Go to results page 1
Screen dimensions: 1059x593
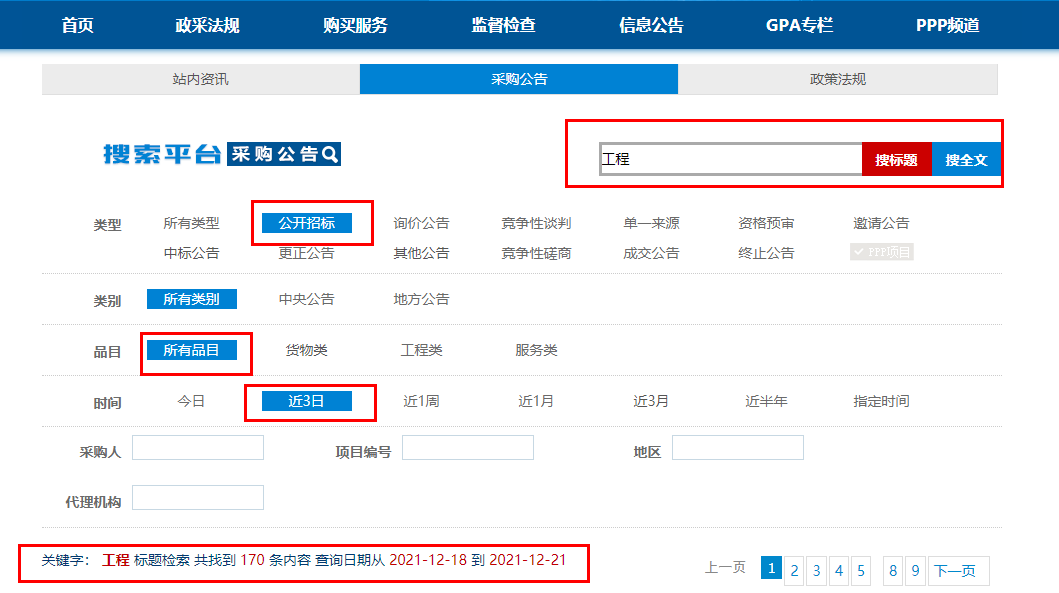click(771, 568)
